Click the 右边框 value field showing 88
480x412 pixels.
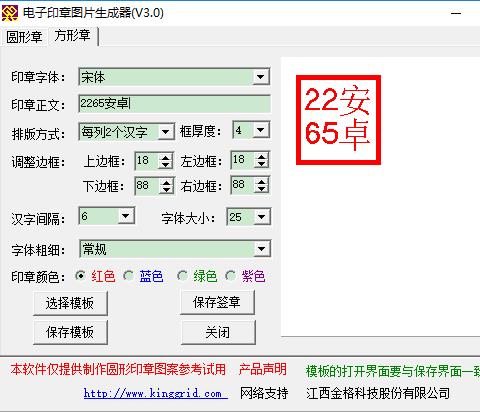pyautogui.click(x=243, y=185)
